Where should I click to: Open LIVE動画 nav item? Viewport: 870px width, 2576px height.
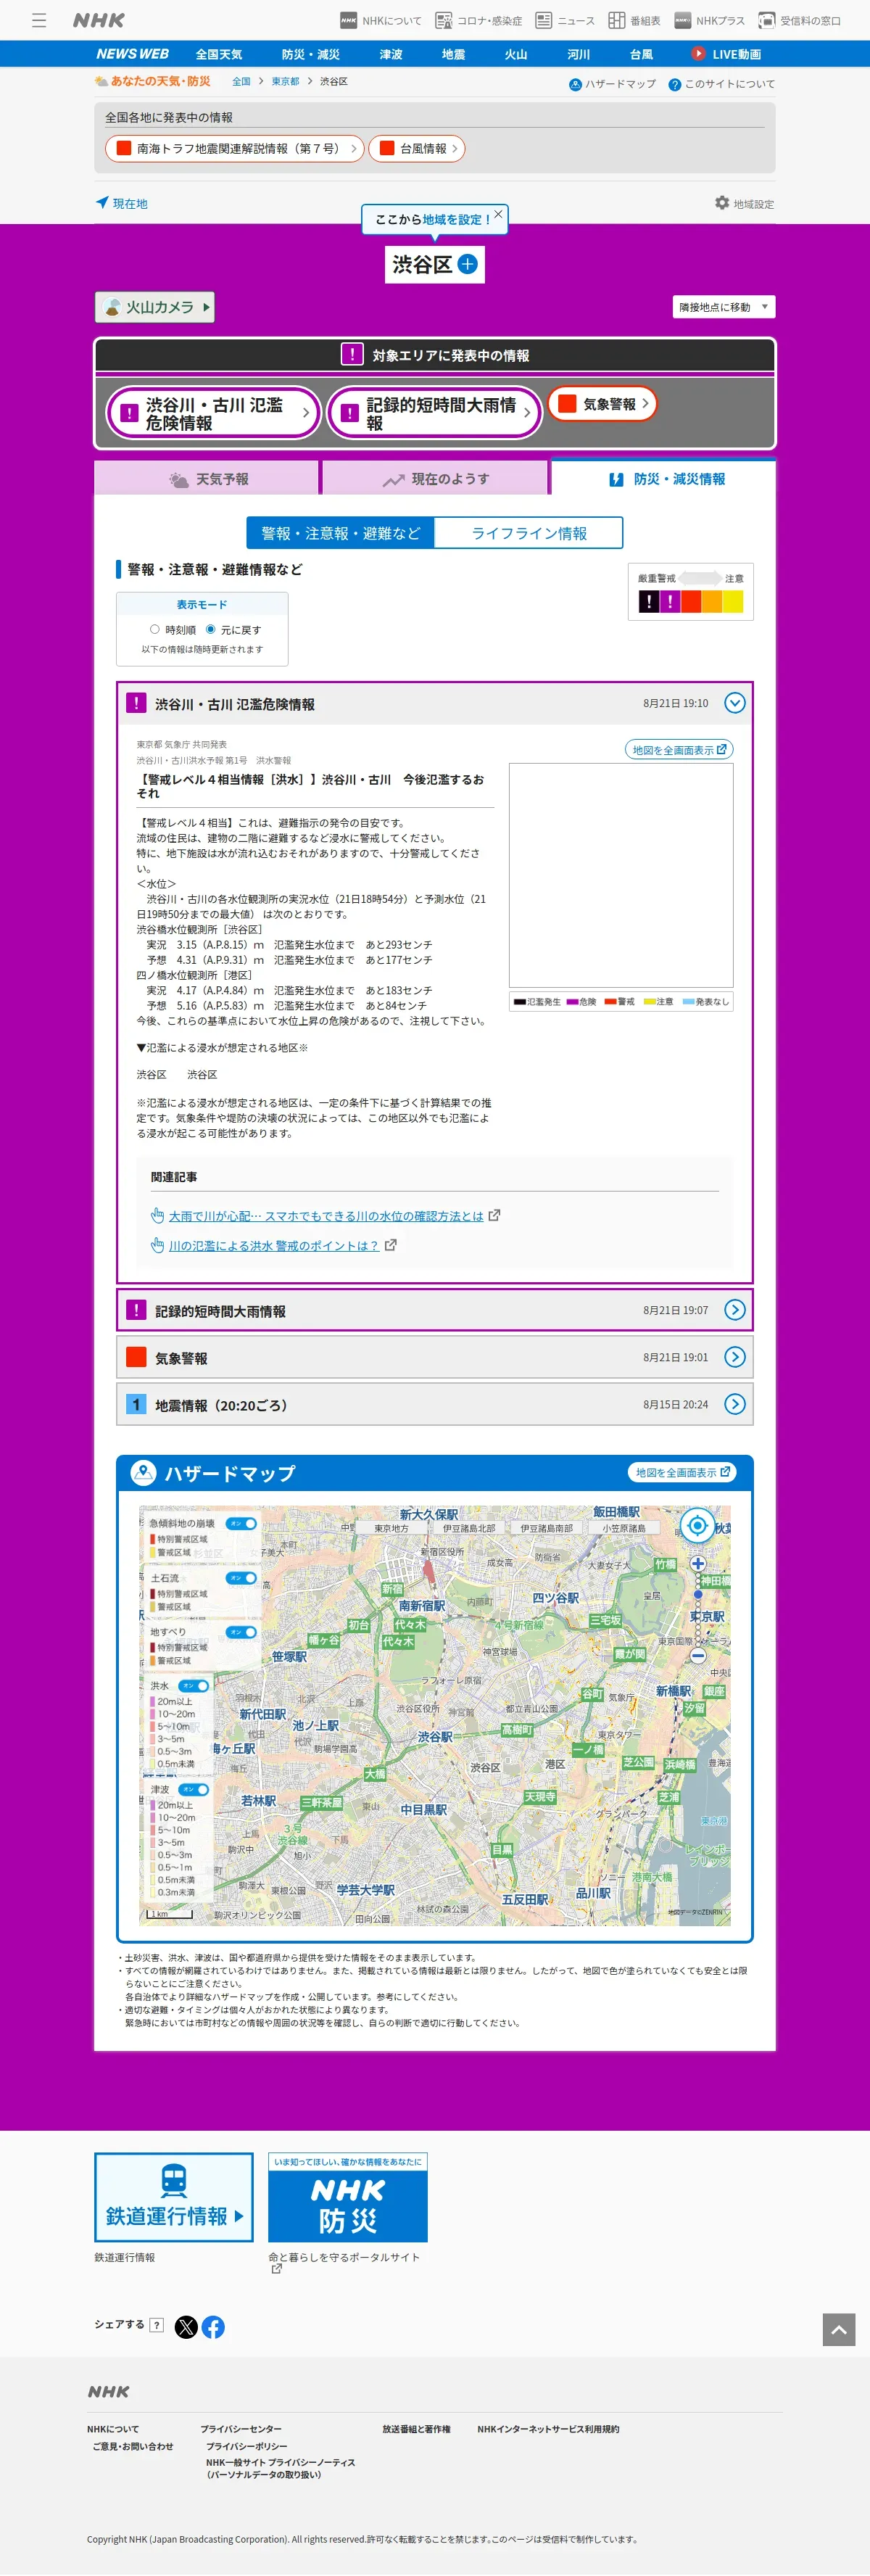(726, 54)
